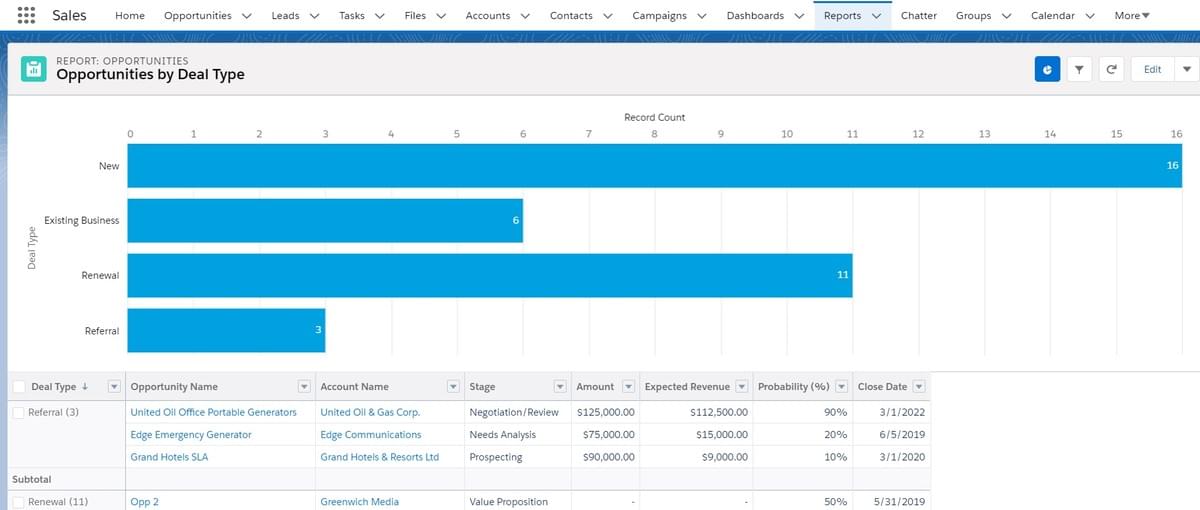Expand the Opportunities tab chevron
The height and width of the screenshot is (510, 1200).
click(246, 16)
